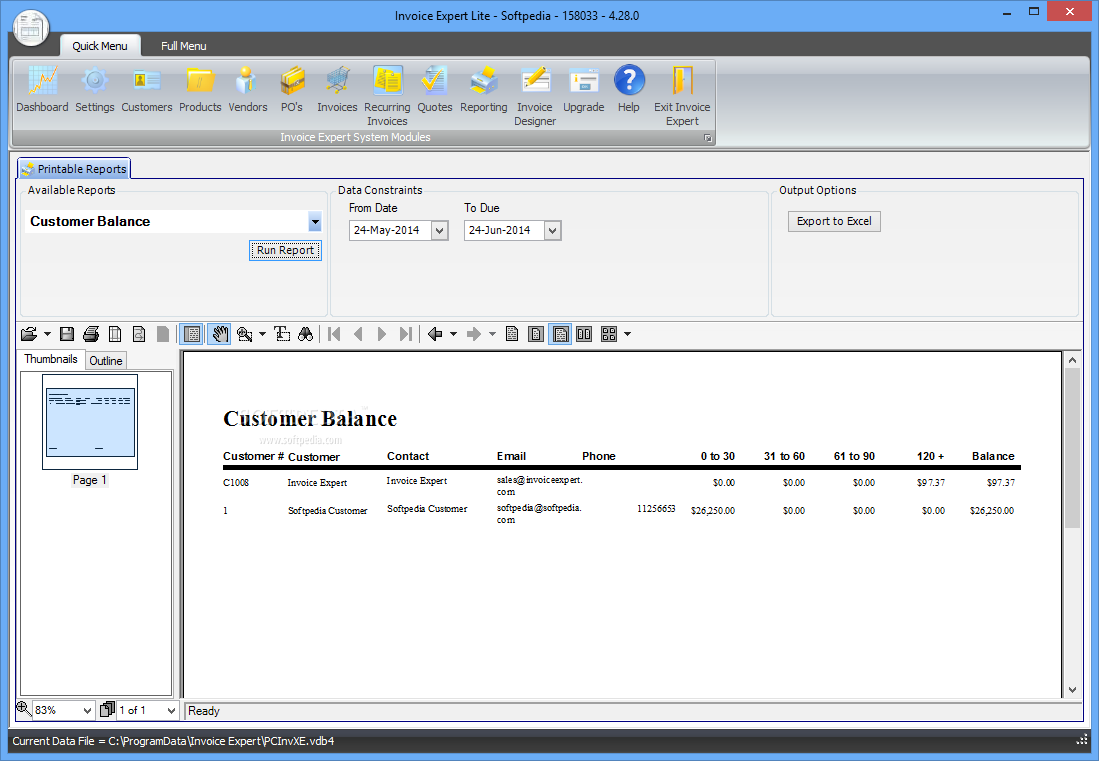Launch the Invoice Designer
The width and height of the screenshot is (1099, 761).
535,96
